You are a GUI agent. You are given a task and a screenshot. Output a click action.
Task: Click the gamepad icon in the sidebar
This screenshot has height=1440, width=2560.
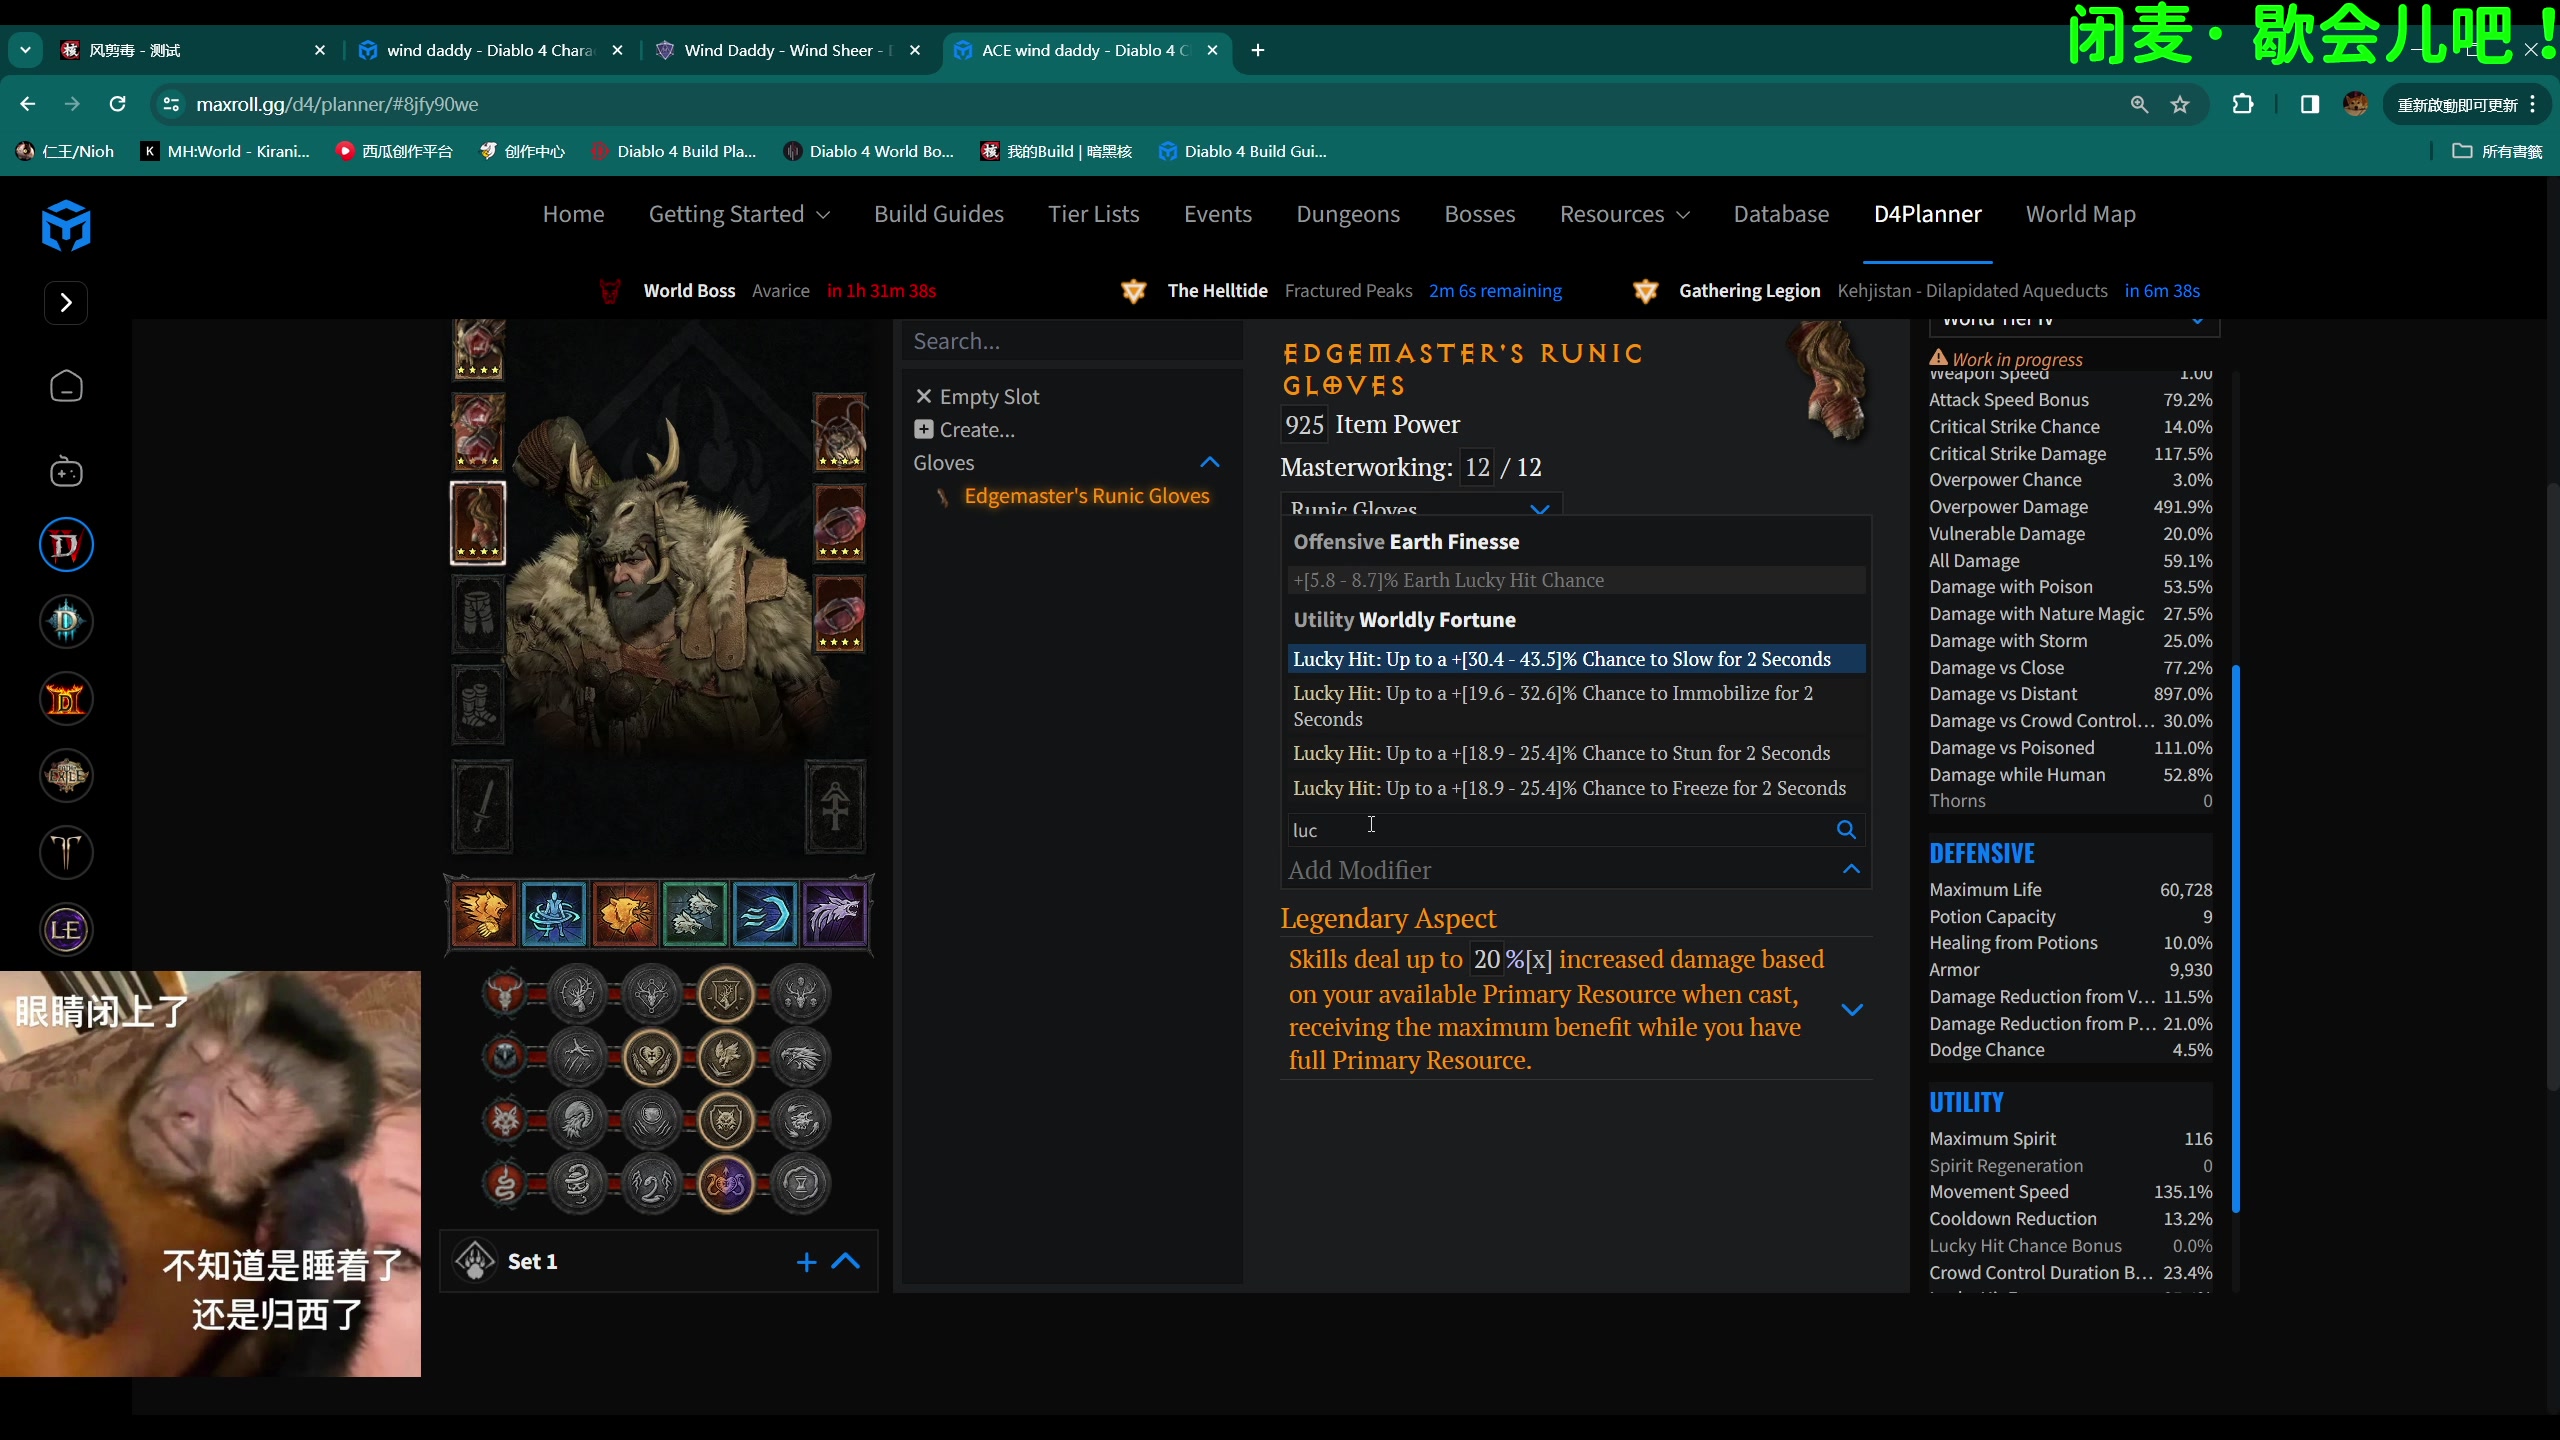click(66, 471)
